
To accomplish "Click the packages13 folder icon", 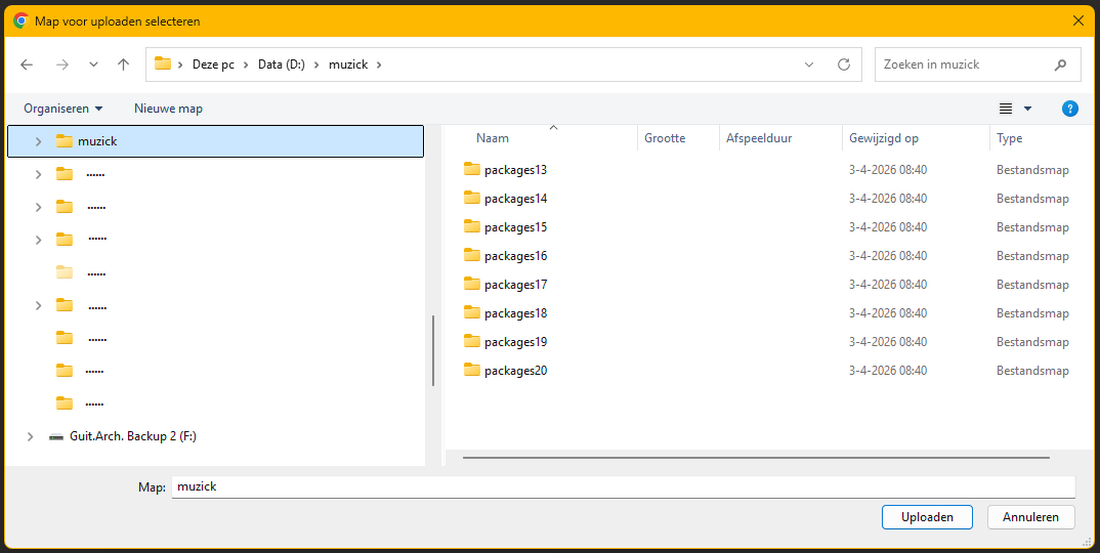I will pos(472,169).
